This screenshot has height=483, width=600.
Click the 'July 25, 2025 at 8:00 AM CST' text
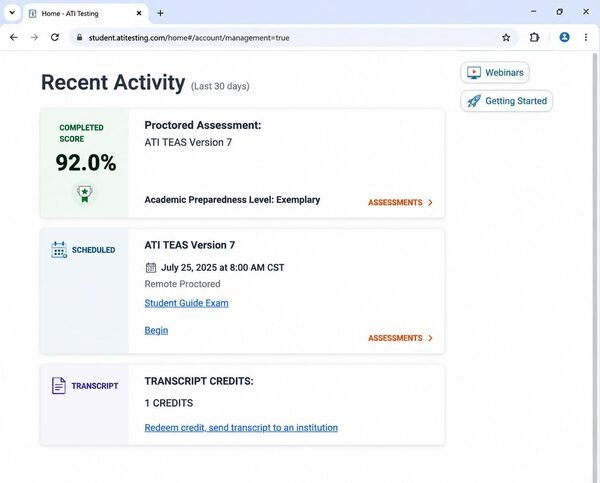223,268
